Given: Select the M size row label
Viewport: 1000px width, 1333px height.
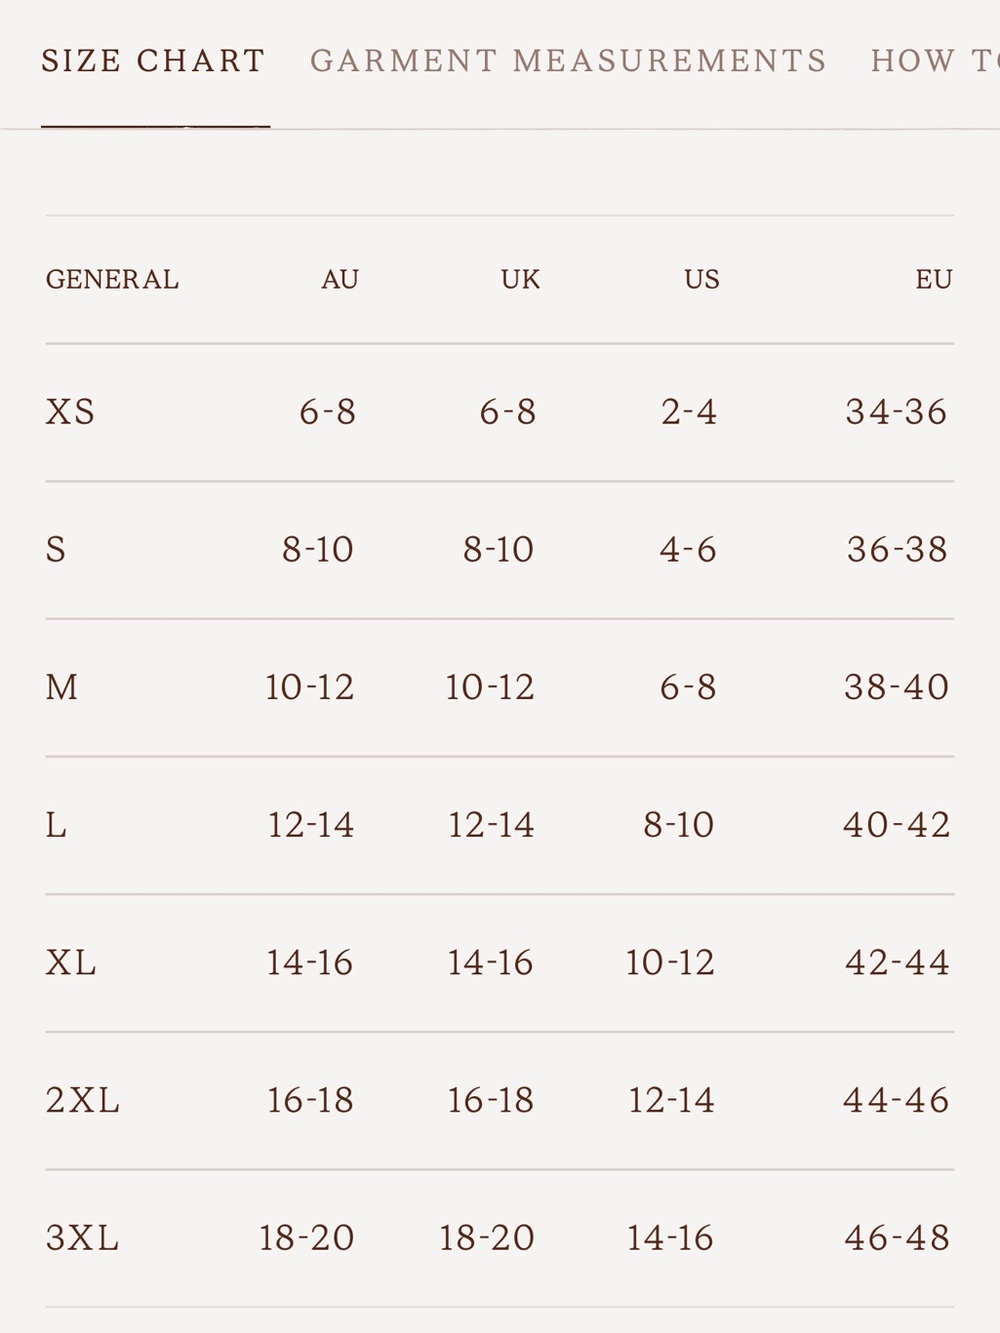Looking at the screenshot, I should [x=62, y=687].
